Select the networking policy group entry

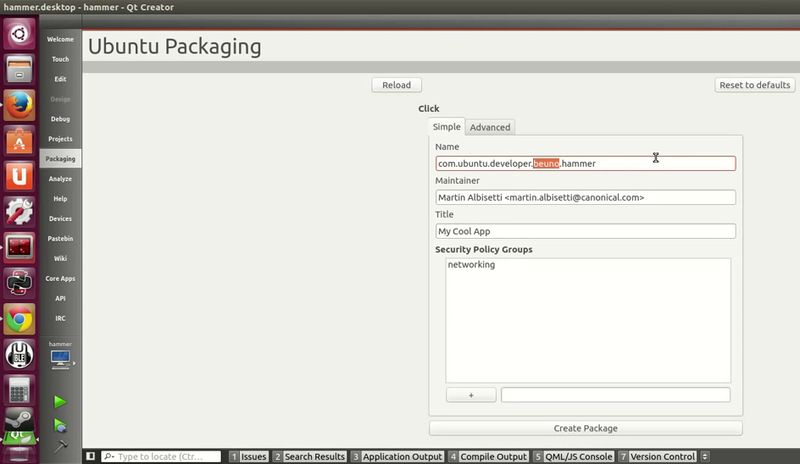coord(471,264)
